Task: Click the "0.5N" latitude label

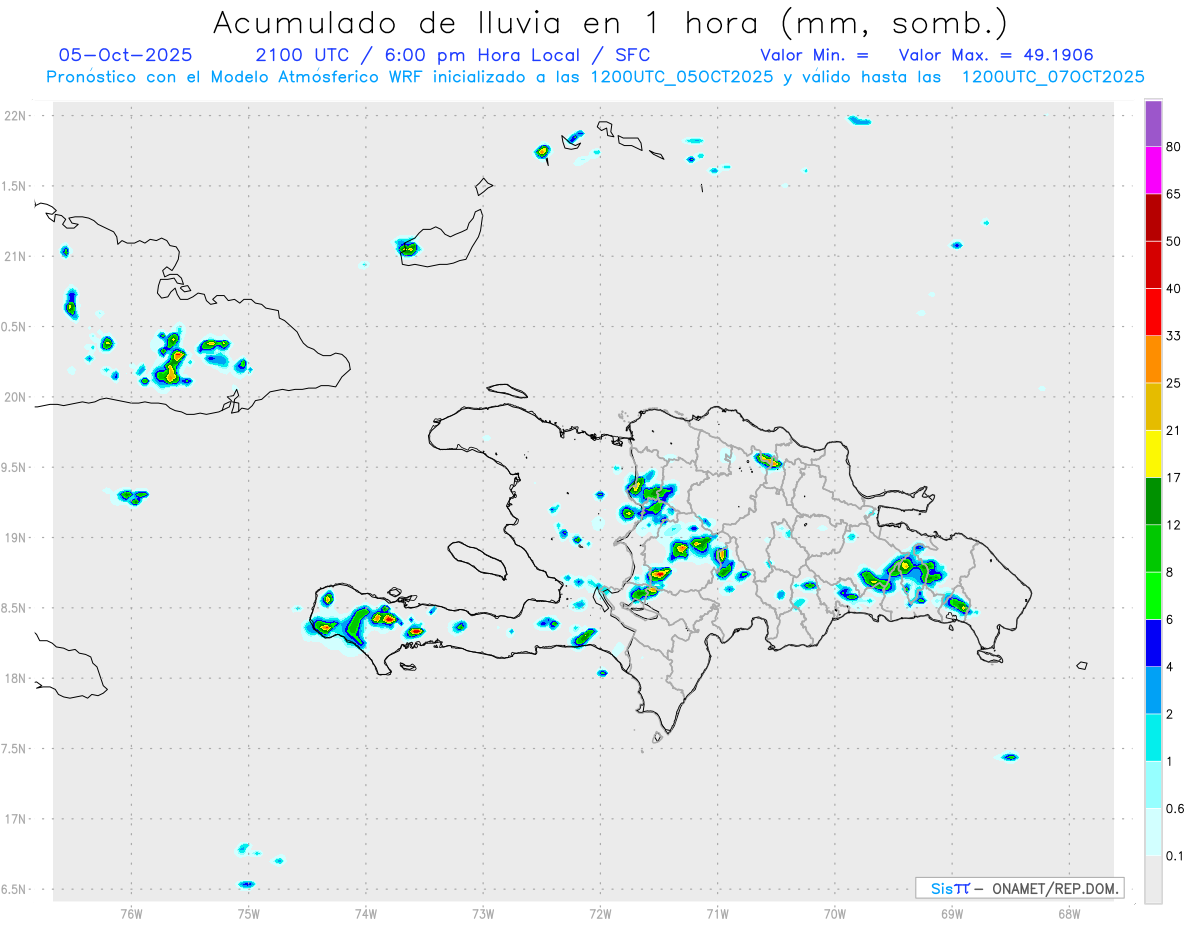Action: point(15,327)
